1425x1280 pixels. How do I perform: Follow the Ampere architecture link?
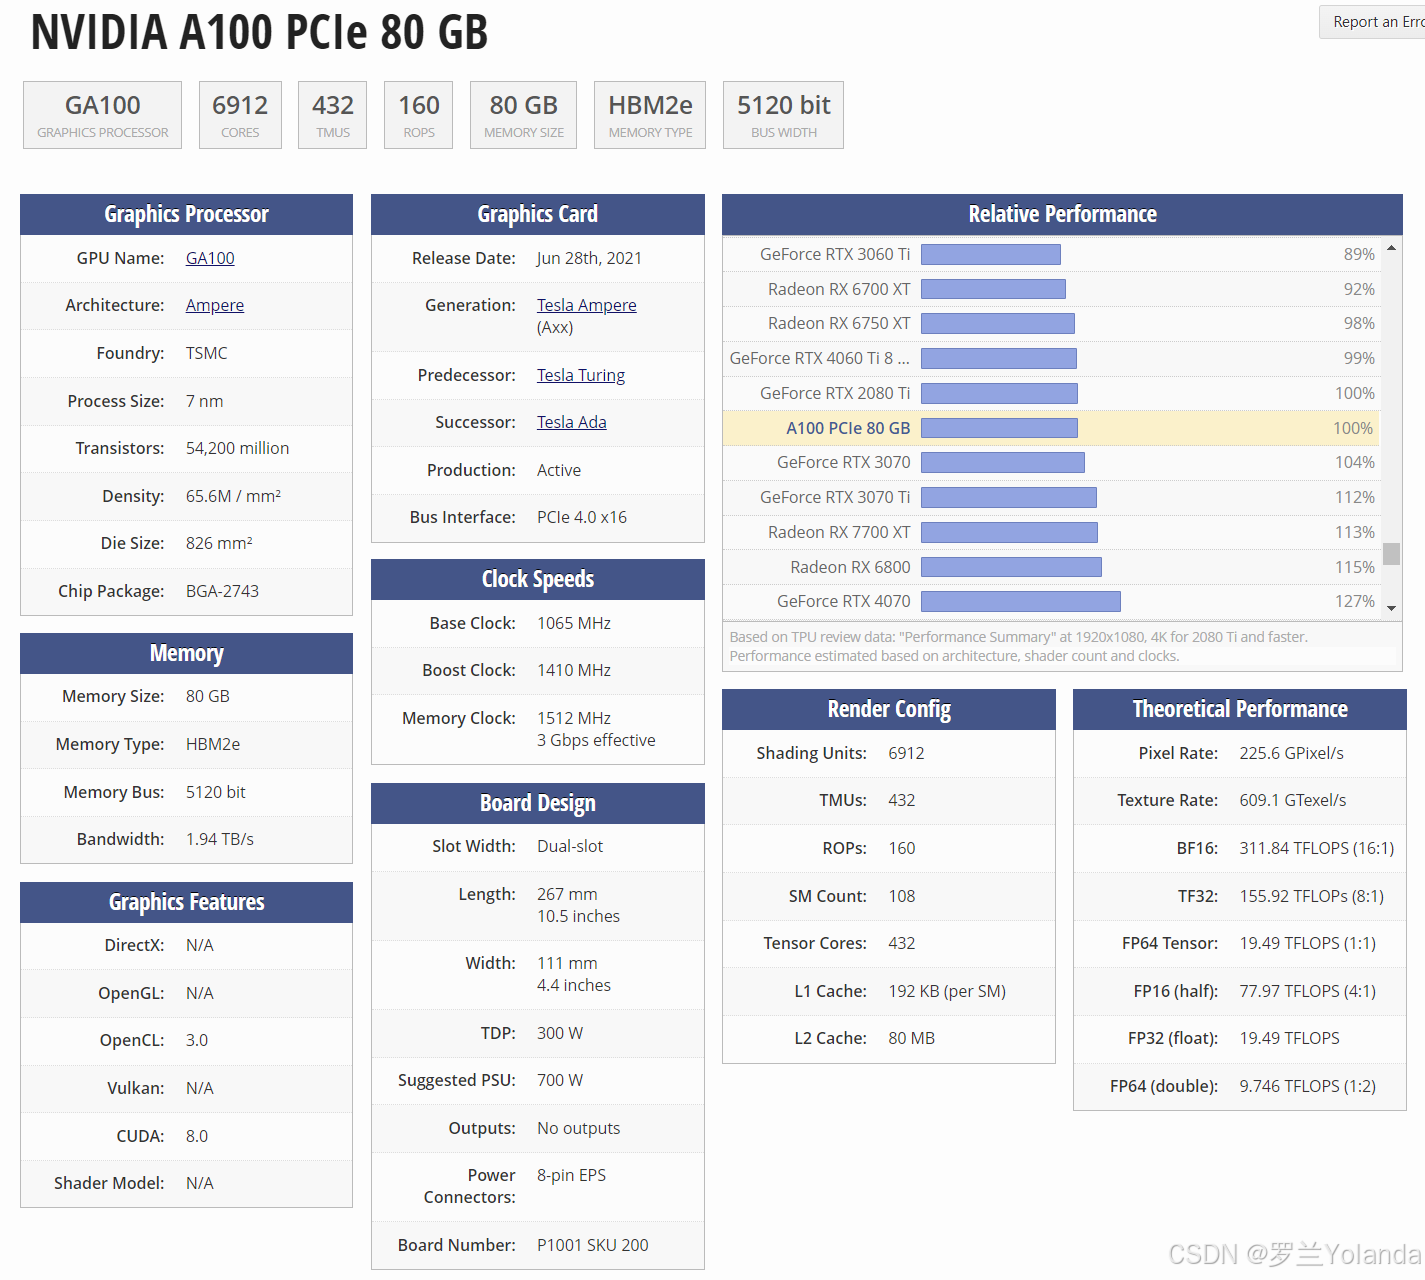click(x=215, y=305)
